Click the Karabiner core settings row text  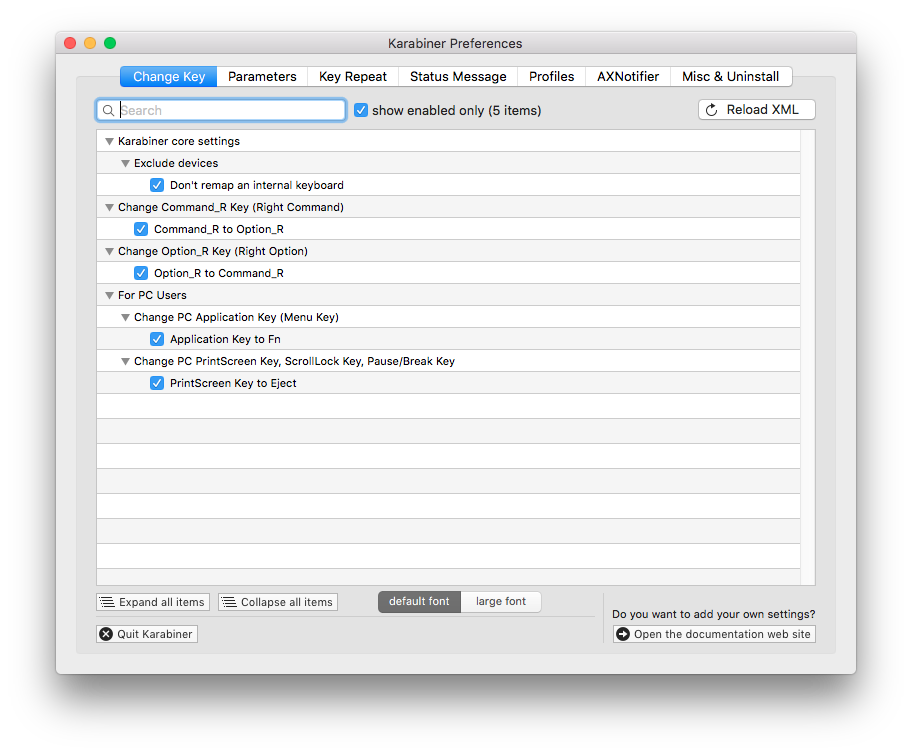coord(179,141)
